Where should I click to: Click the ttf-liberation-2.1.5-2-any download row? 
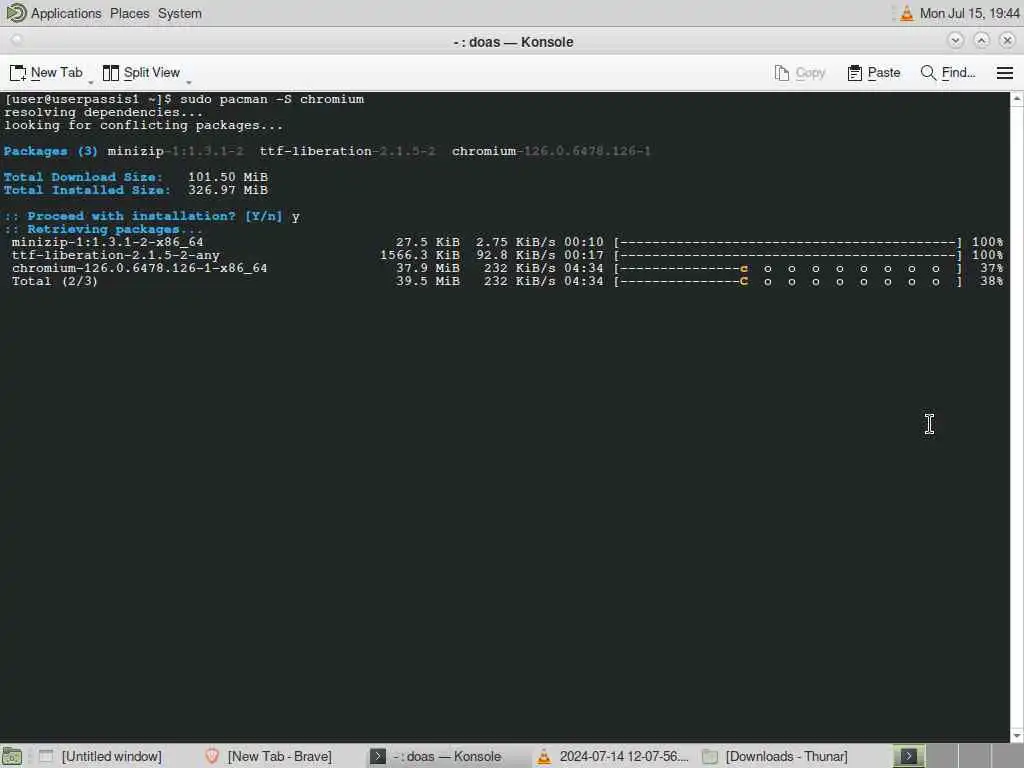click(507, 255)
